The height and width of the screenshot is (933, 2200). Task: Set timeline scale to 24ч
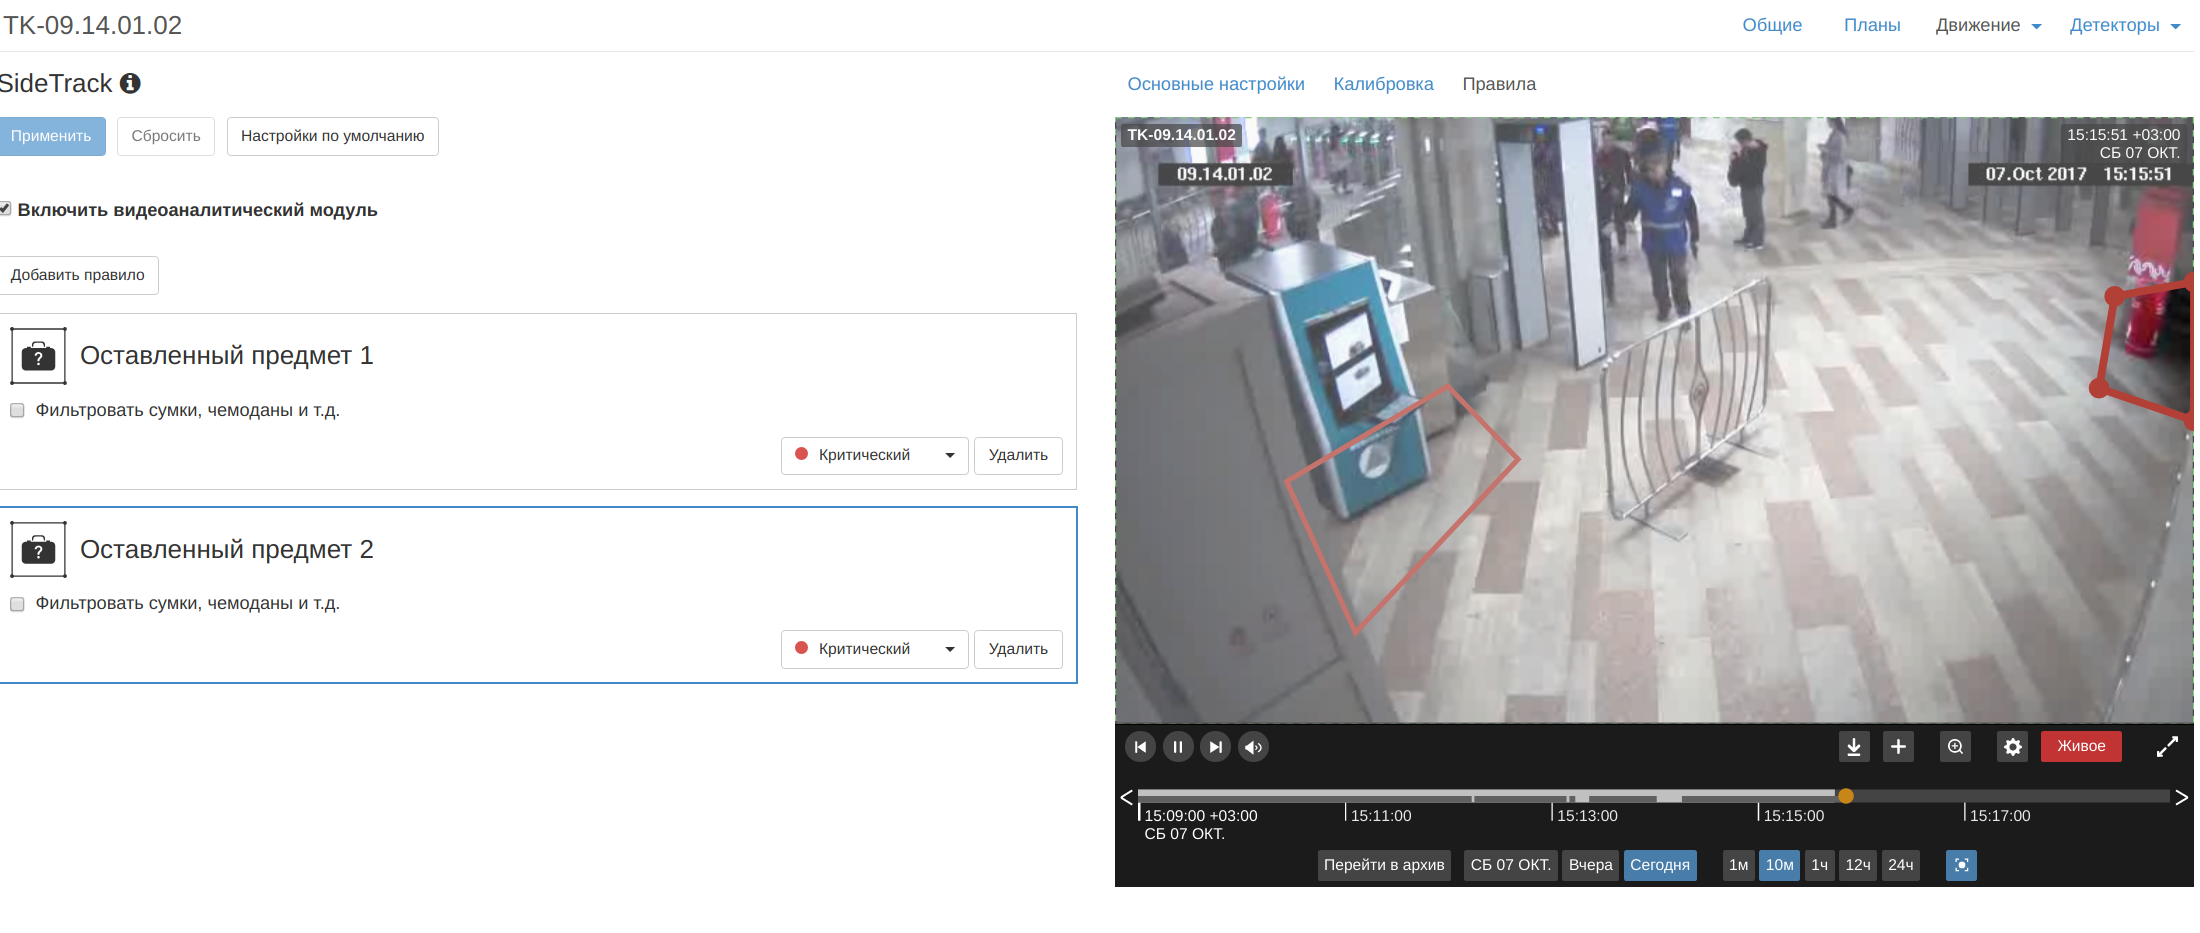(1901, 865)
